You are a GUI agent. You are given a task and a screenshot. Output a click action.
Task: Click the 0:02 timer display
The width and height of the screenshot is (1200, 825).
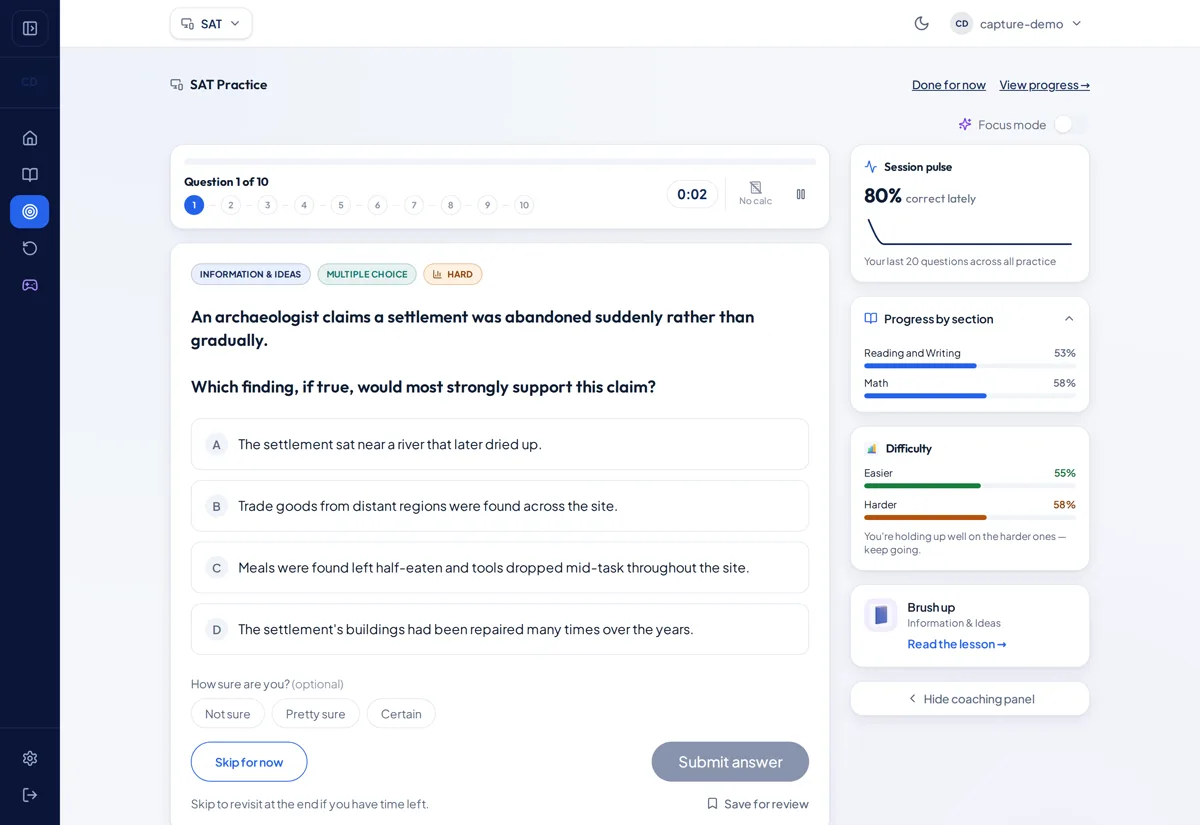tap(692, 194)
